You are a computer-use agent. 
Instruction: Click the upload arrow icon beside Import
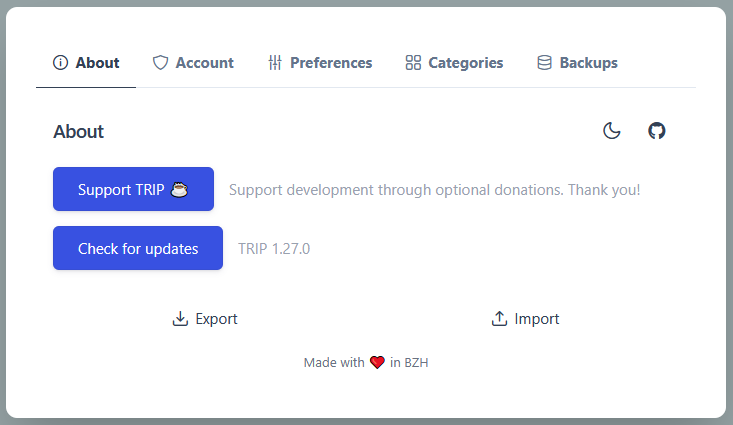click(500, 319)
